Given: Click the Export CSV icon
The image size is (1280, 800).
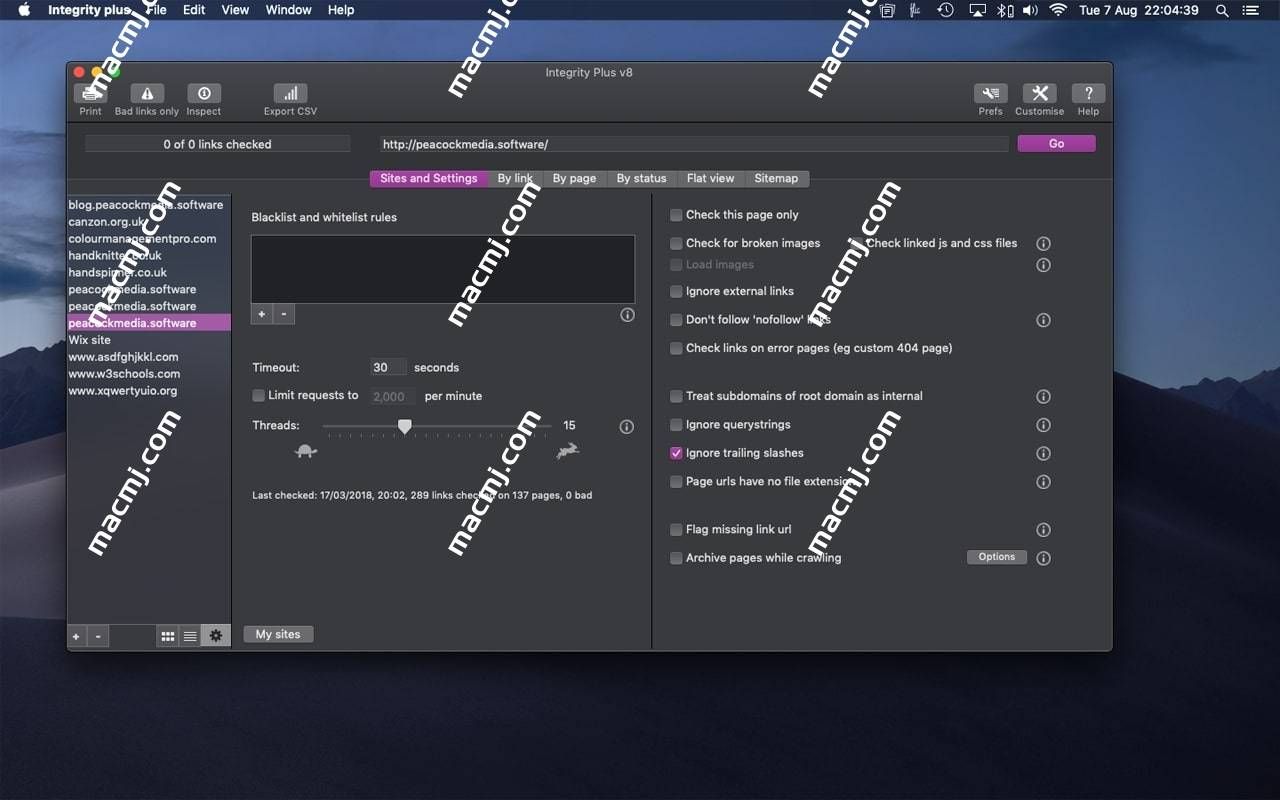Looking at the screenshot, I should click(x=290, y=94).
